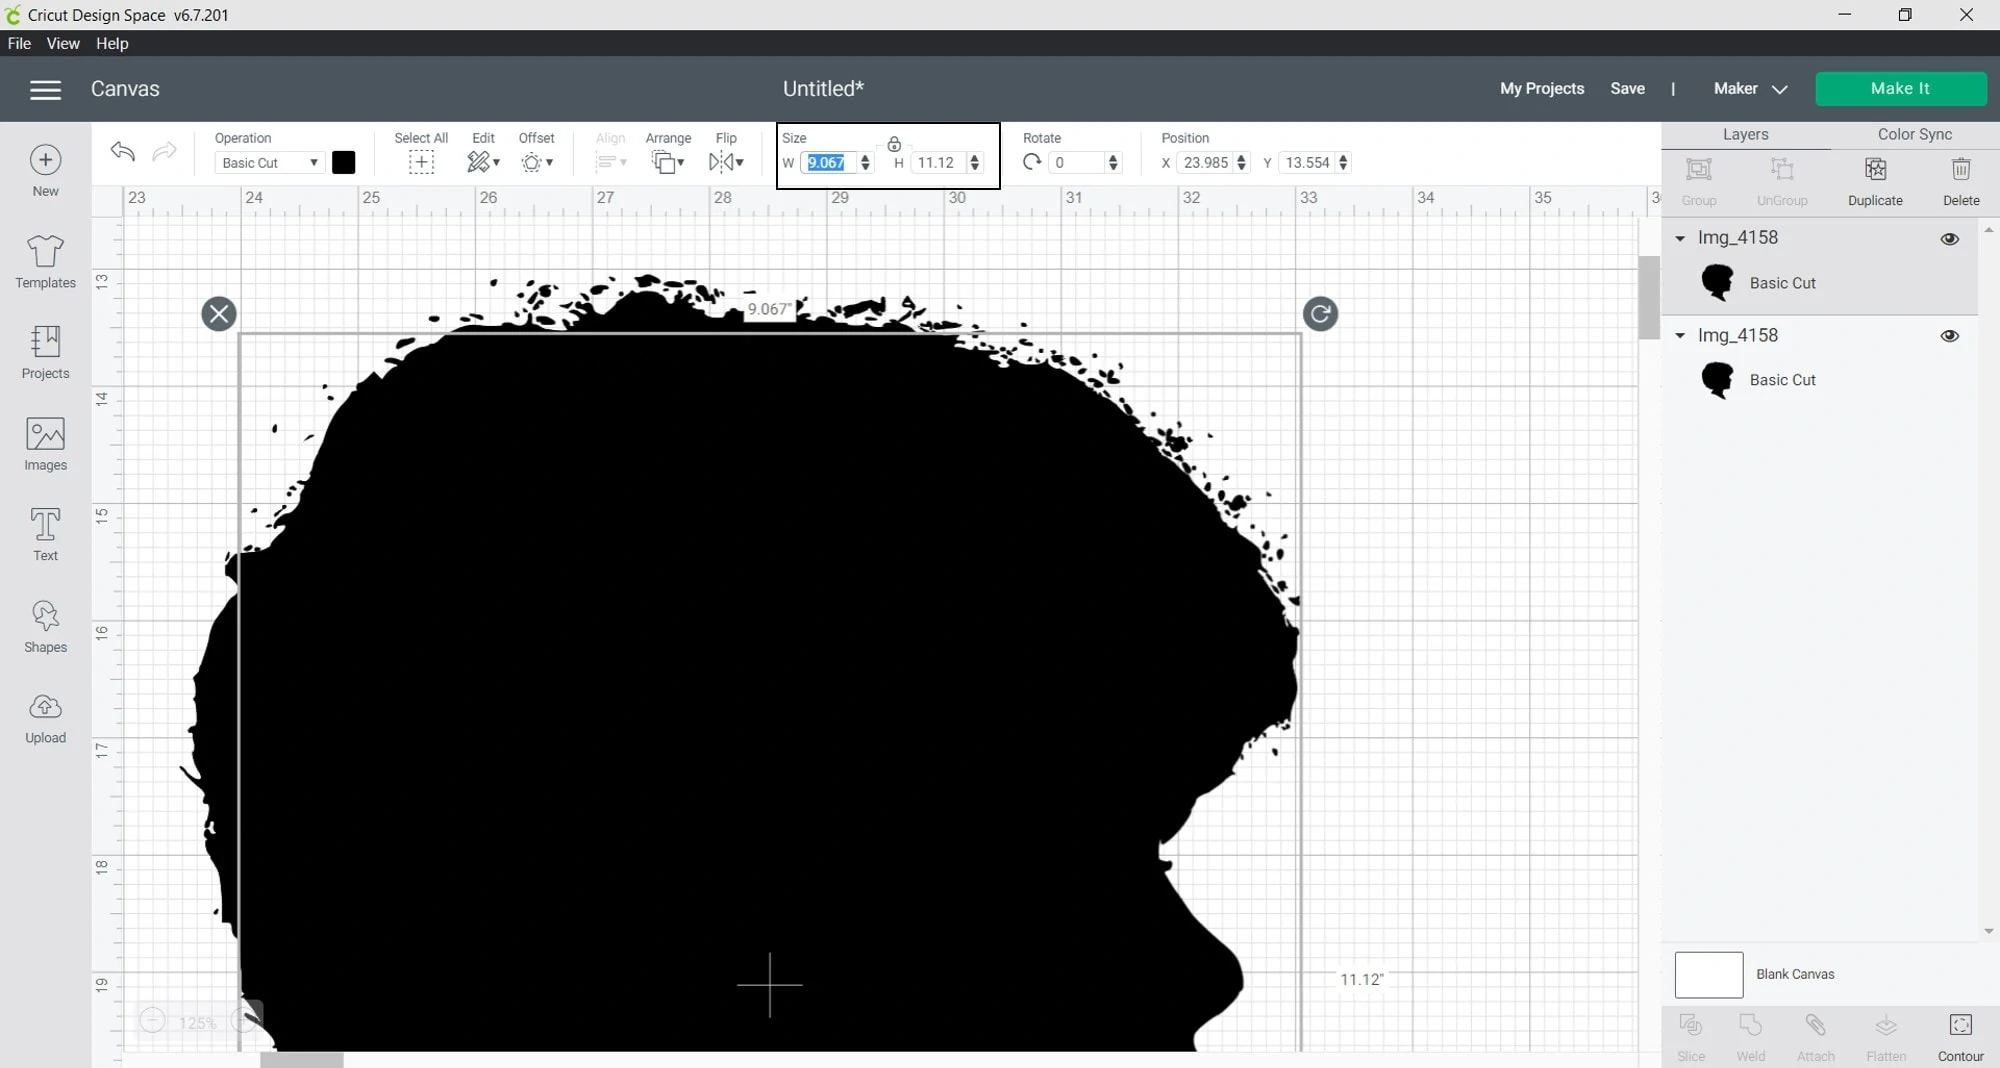Open My Projects

[x=1542, y=89]
